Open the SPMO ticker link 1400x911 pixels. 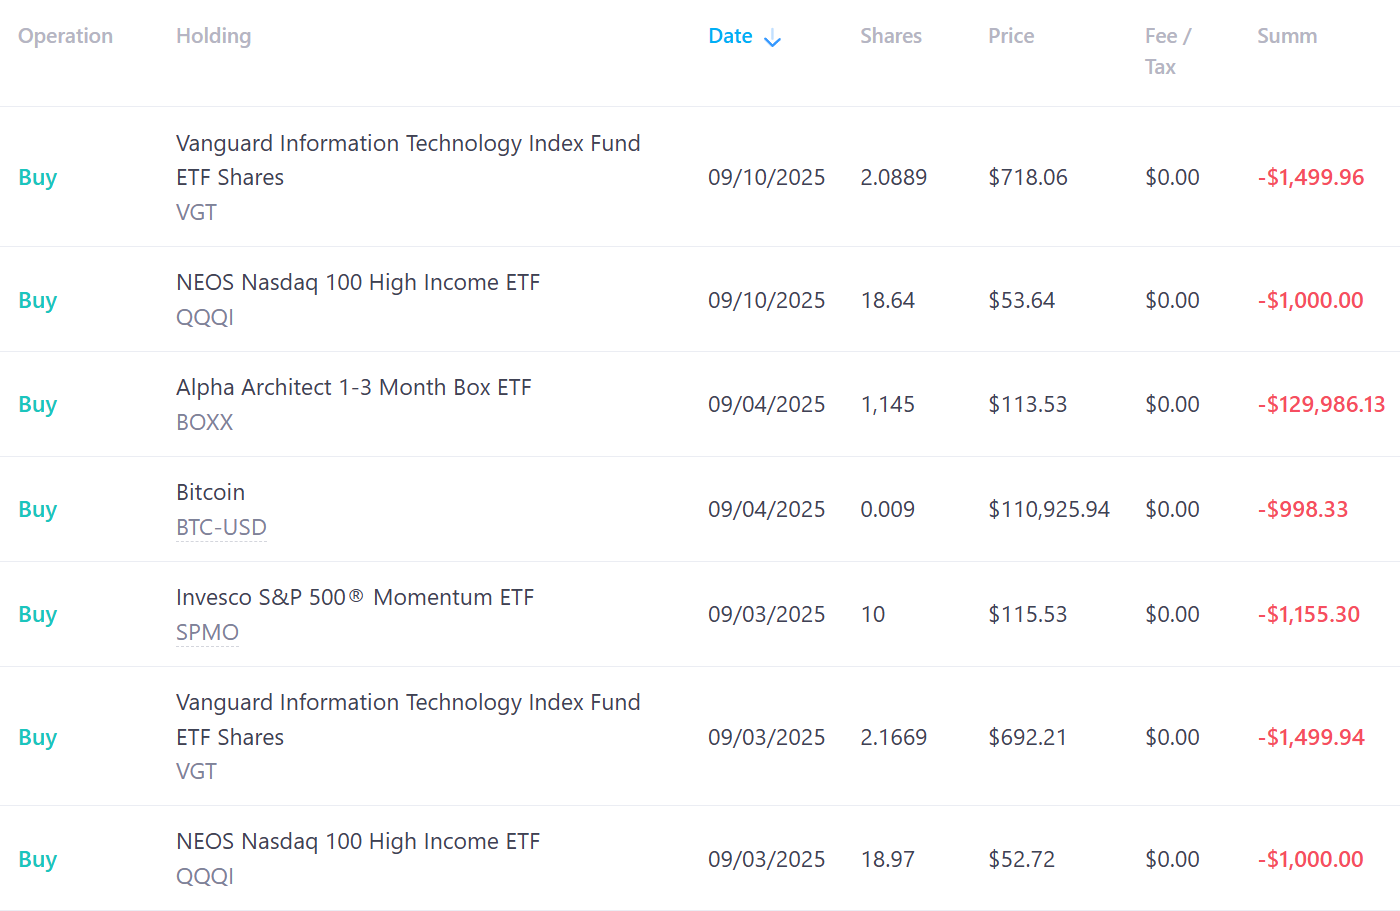tap(207, 632)
